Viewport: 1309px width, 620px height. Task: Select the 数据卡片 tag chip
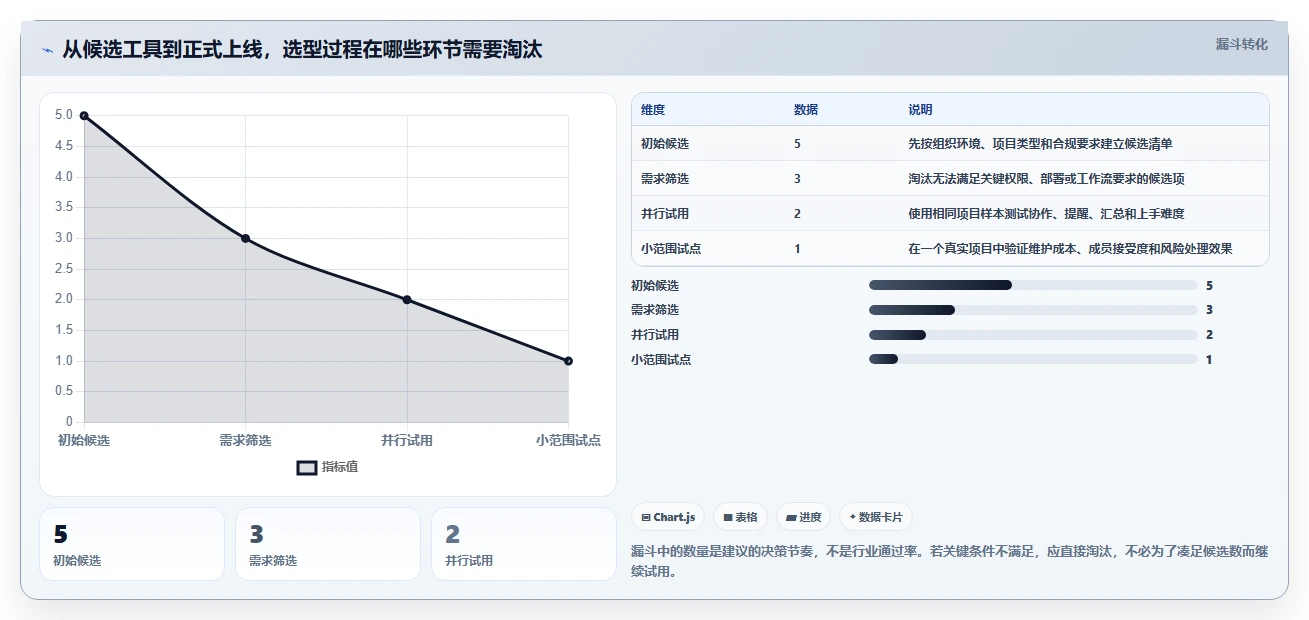coord(876,517)
